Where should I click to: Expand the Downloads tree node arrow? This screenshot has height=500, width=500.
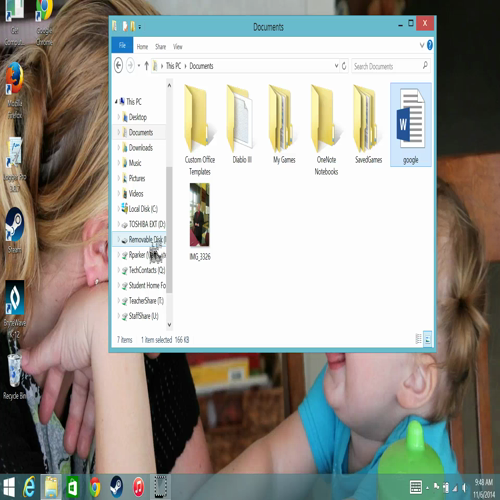119,148
